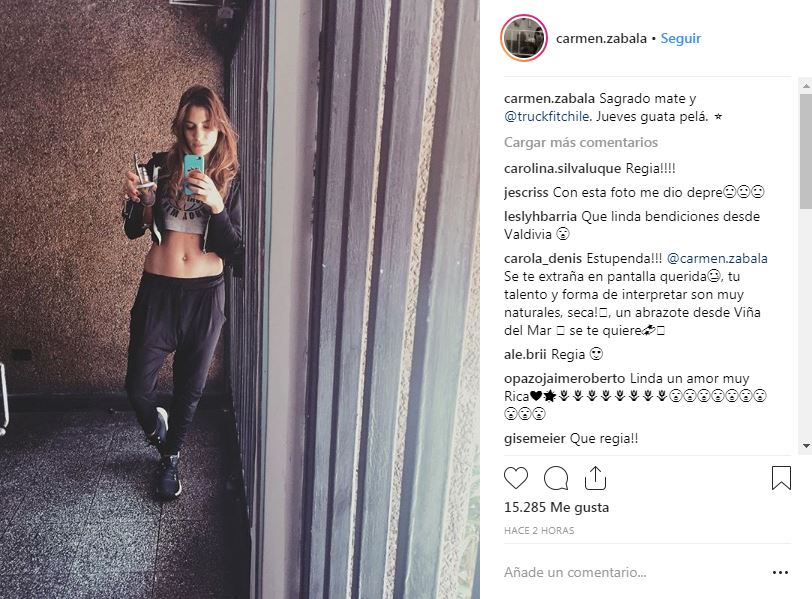Like the post with the heart icon

click(x=516, y=478)
